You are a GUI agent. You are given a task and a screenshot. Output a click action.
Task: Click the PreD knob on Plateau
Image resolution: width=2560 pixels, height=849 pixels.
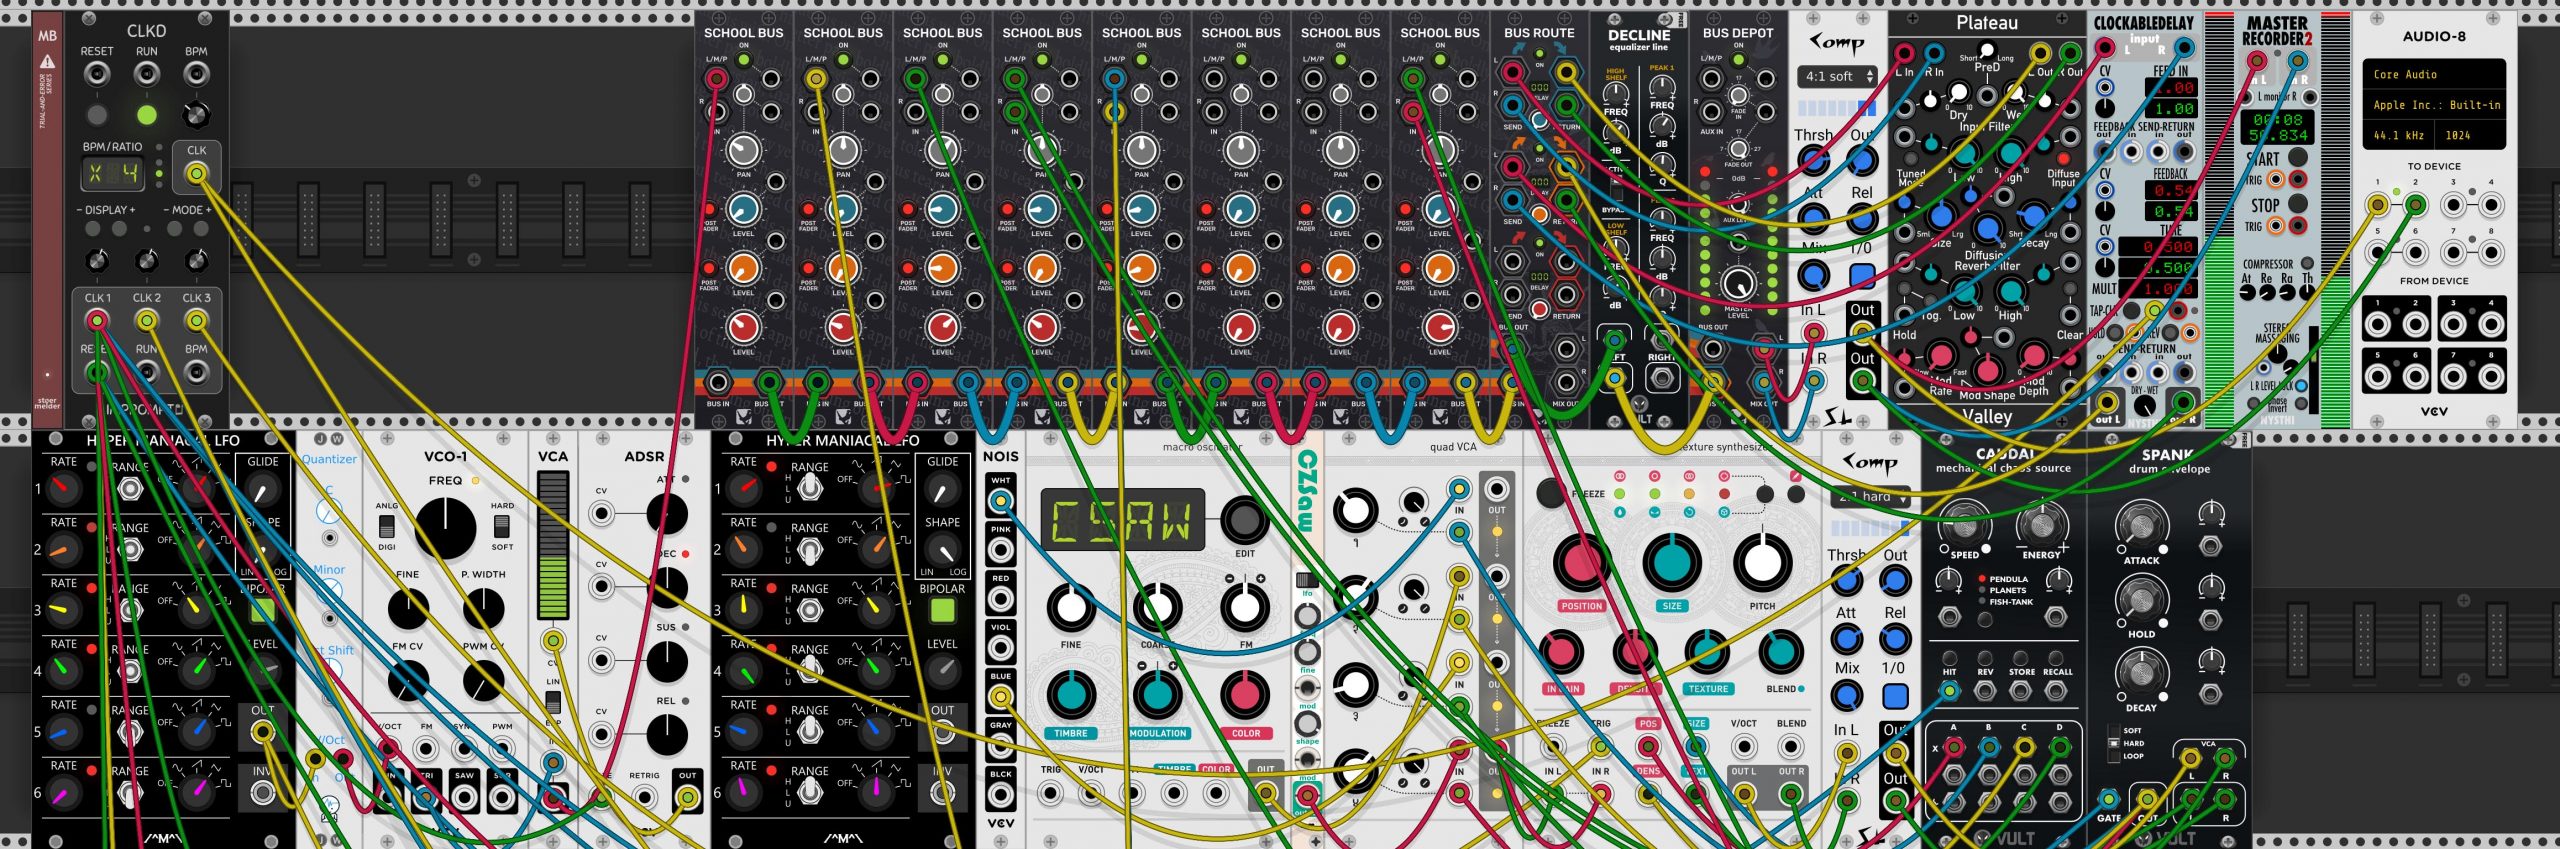coord(1987,51)
